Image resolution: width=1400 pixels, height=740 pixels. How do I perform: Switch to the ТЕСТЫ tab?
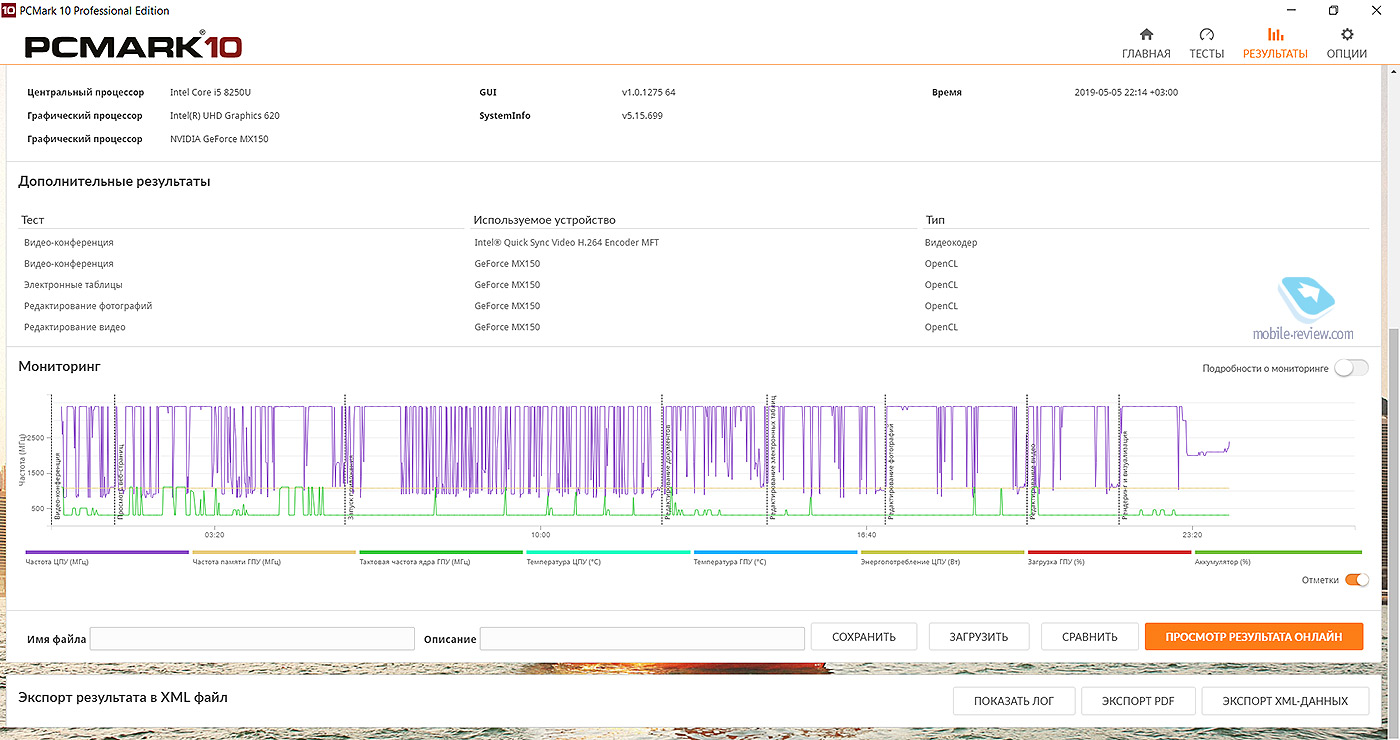(x=1206, y=43)
